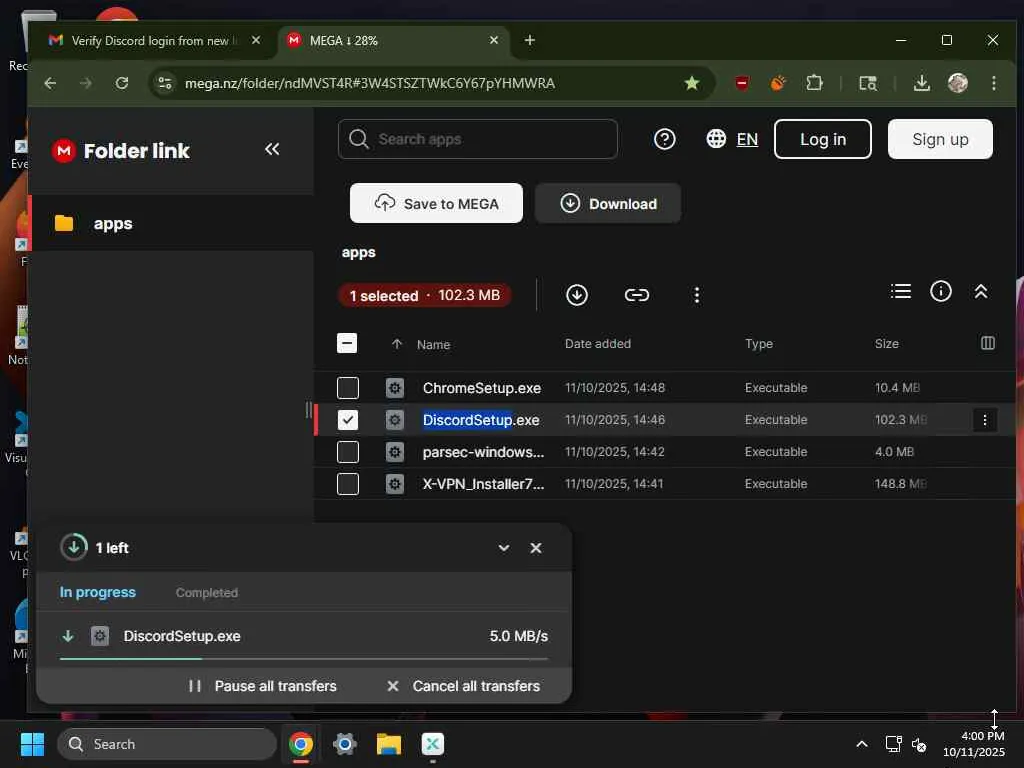This screenshot has width=1024, height=768.
Task: Click Save to MEGA button
Action: 436,203
